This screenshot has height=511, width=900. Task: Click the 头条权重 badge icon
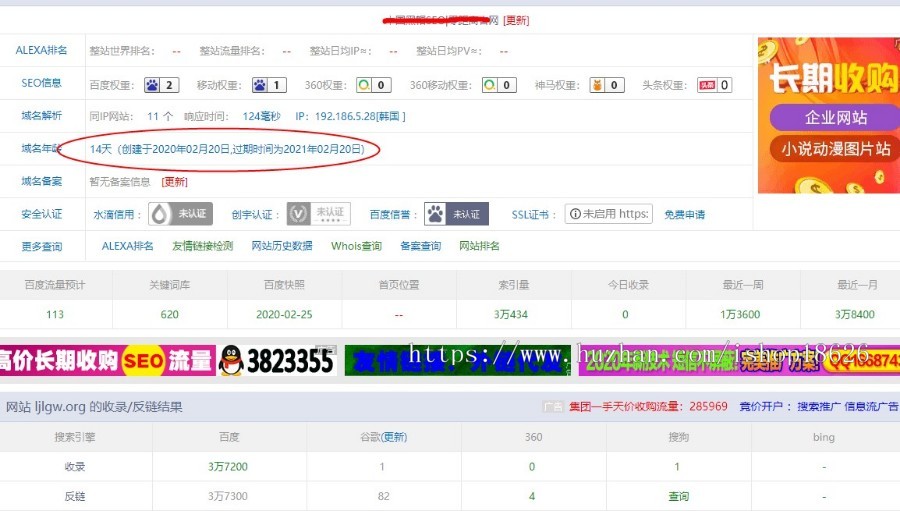point(715,85)
